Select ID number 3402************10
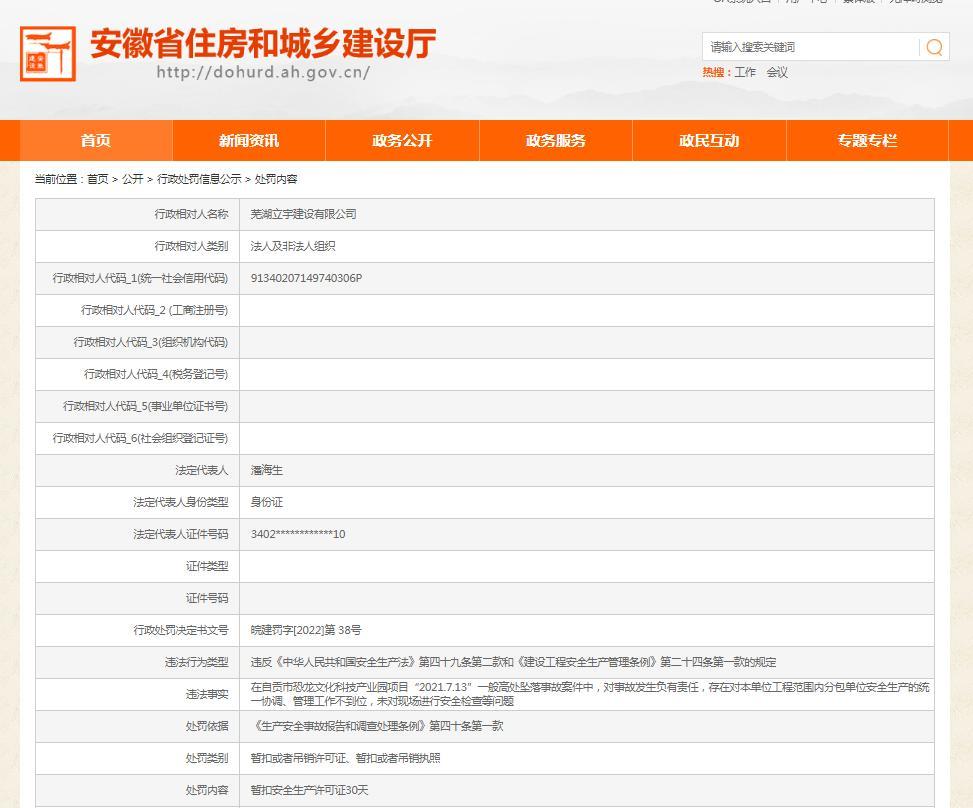The image size is (973, 808). pyautogui.click(x=298, y=534)
